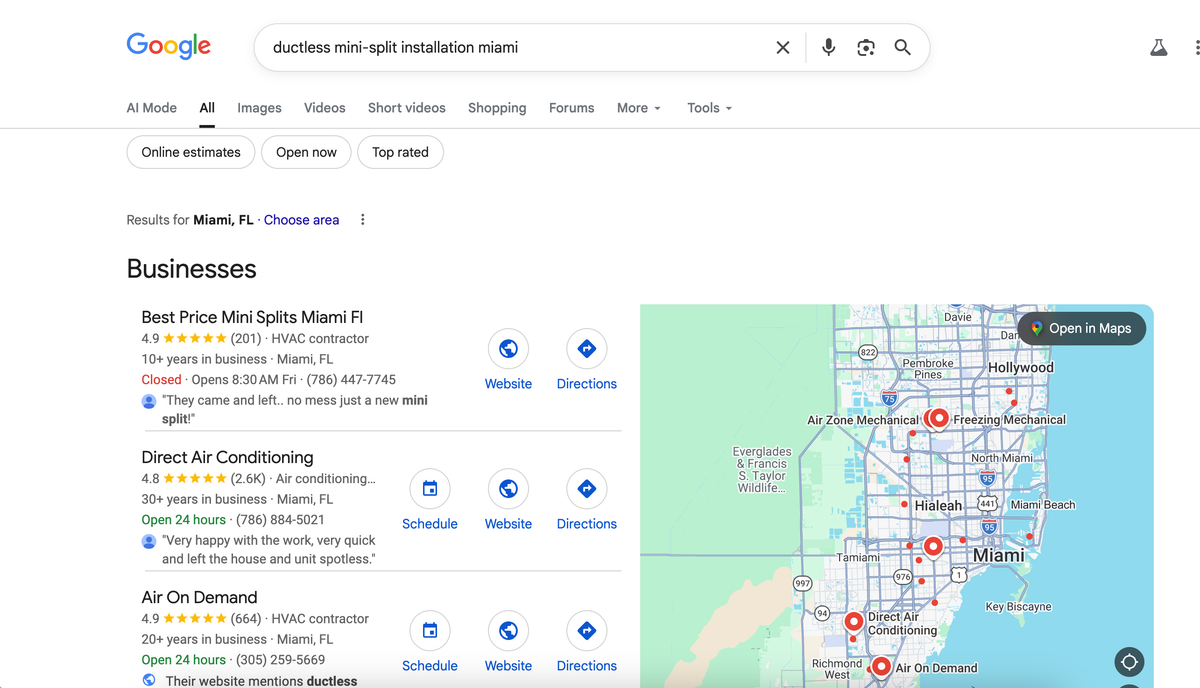The width and height of the screenshot is (1200, 688).
Task: Enable the Open now filter
Action: coord(306,152)
